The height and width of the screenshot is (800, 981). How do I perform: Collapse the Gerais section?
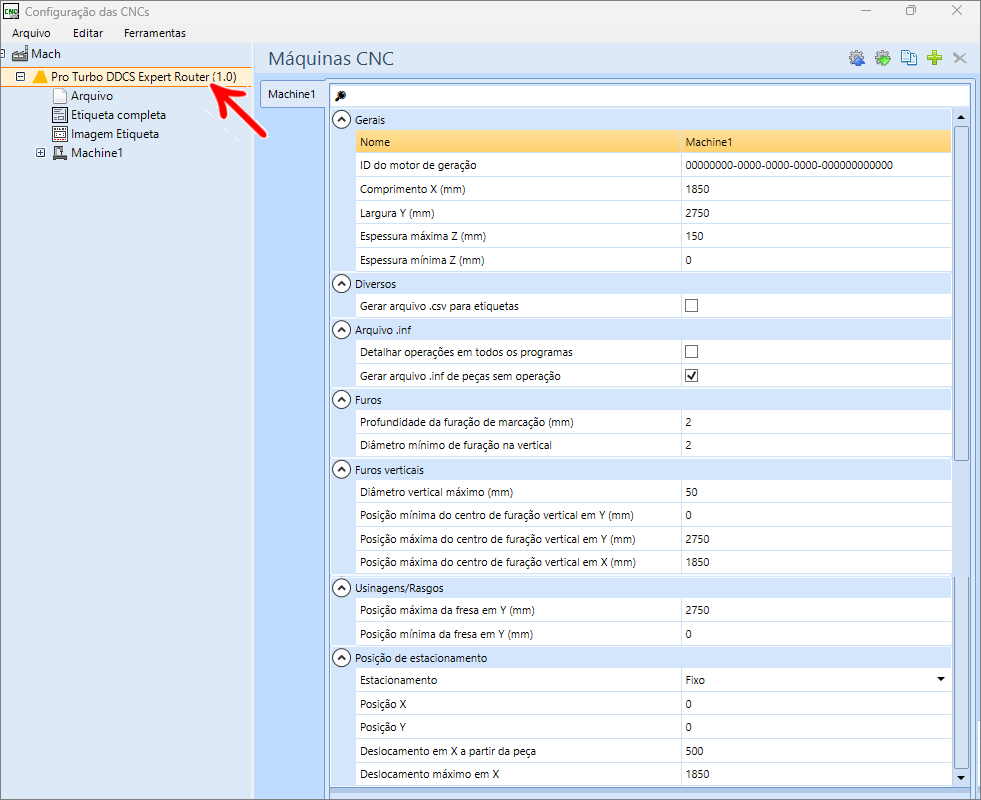coord(341,120)
